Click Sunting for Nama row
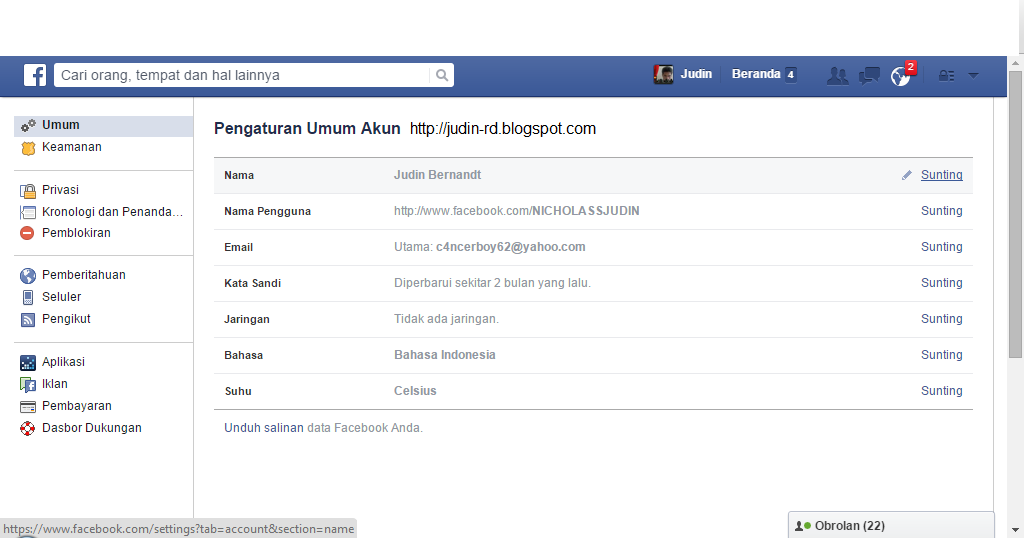This screenshot has width=1024, height=538. [x=942, y=175]
